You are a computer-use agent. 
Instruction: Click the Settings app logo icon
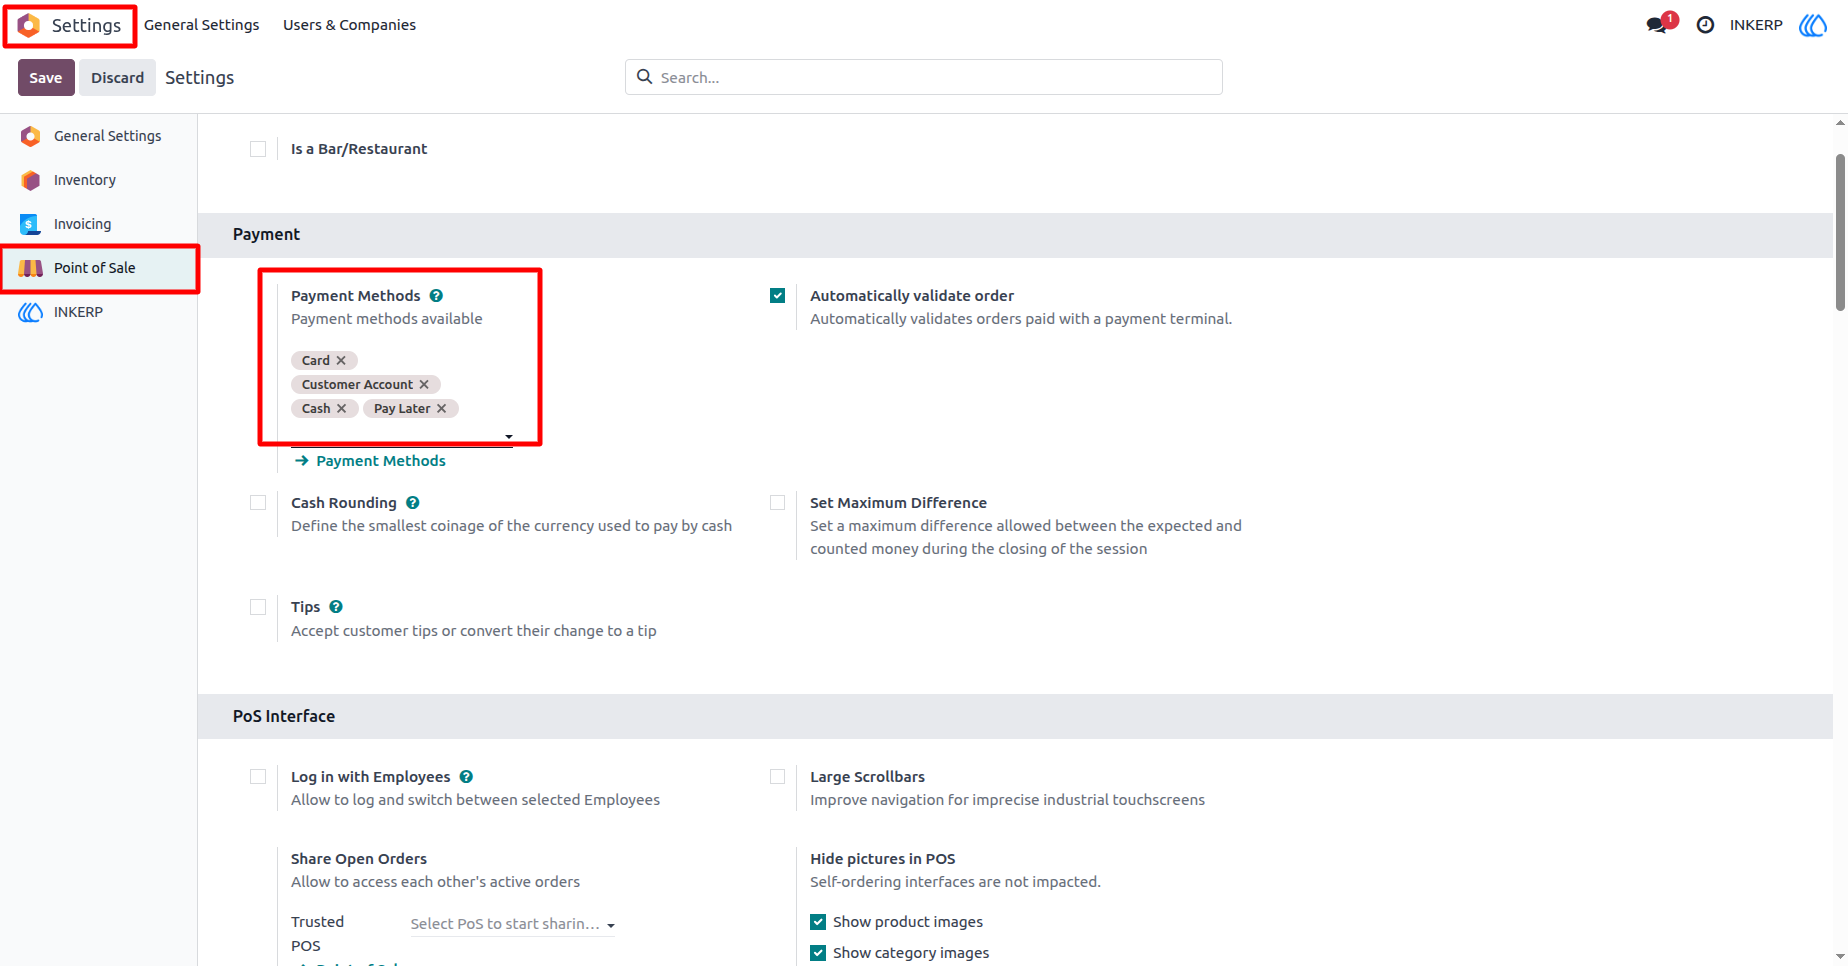(29, 25)
